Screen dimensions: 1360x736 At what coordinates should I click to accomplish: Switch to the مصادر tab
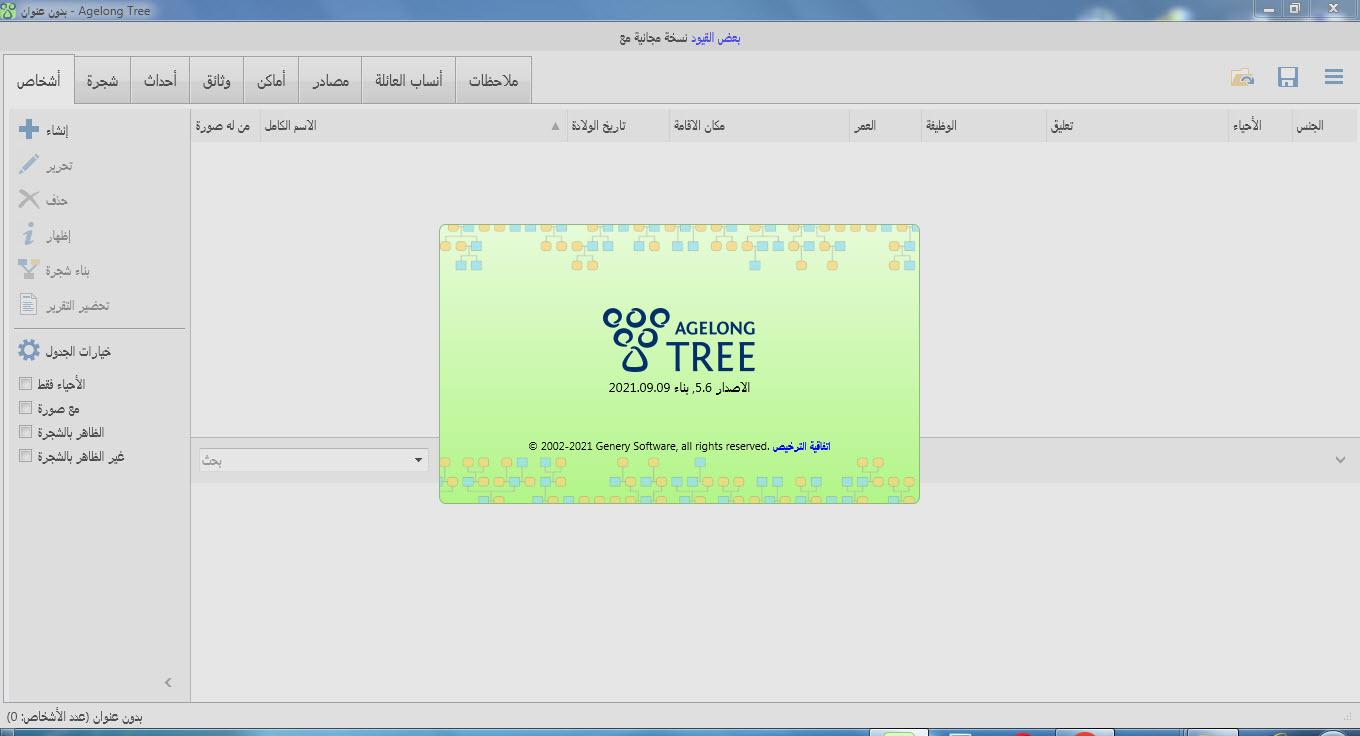(330, 80)
